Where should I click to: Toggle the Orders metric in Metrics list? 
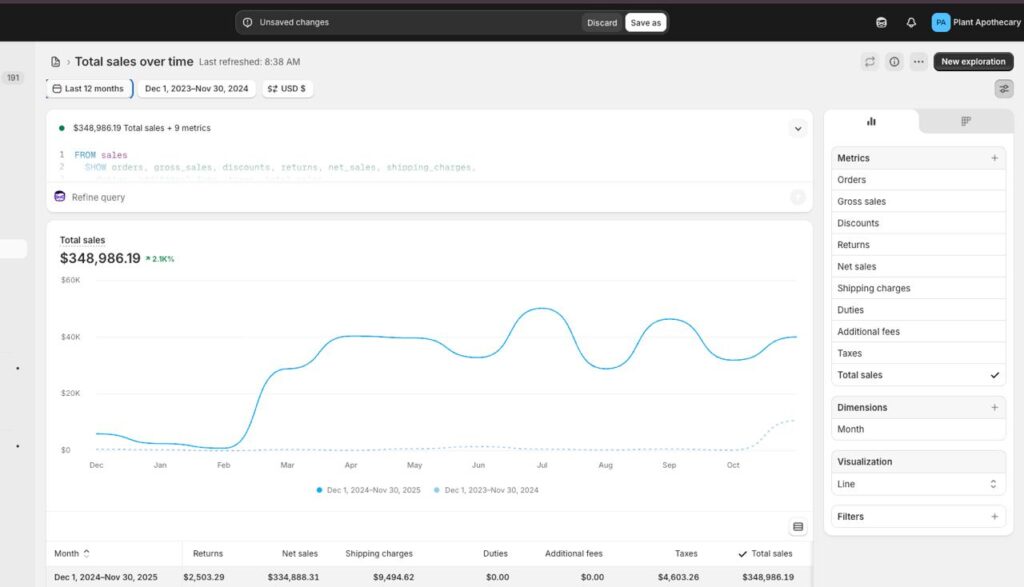918,180
